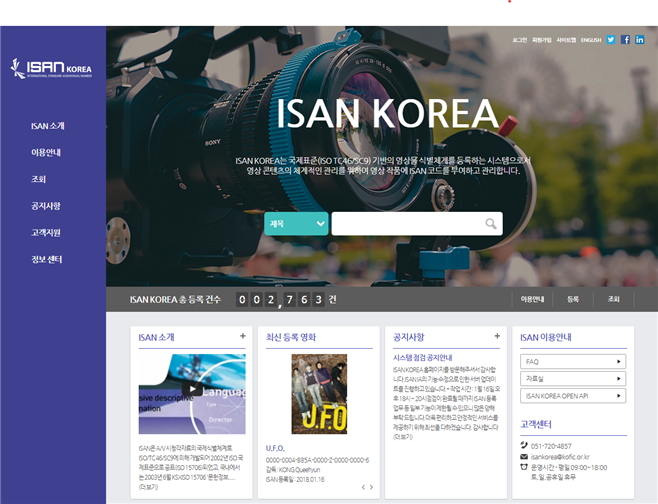The height and width of the screenshot is (504, 658).
Task: Click the 로그인 link
Action: pos(519,40)
